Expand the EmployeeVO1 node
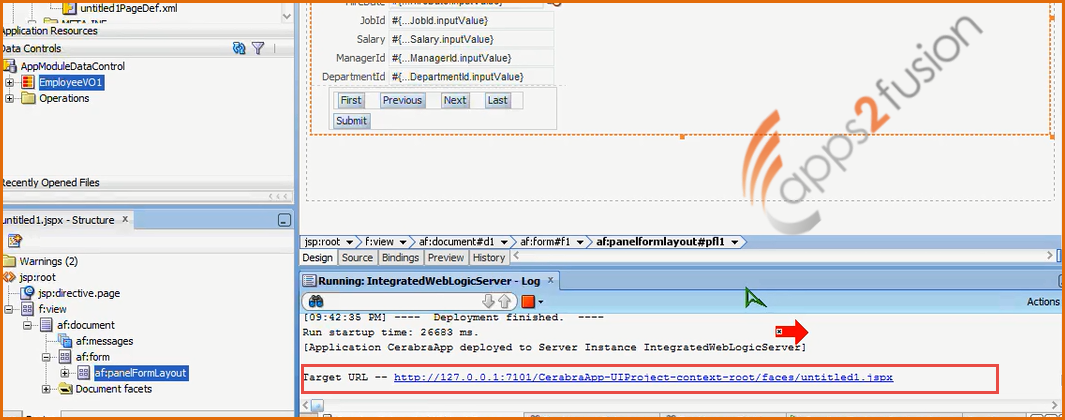Screen dimensions: 1065x420 [x=10, y=82]
